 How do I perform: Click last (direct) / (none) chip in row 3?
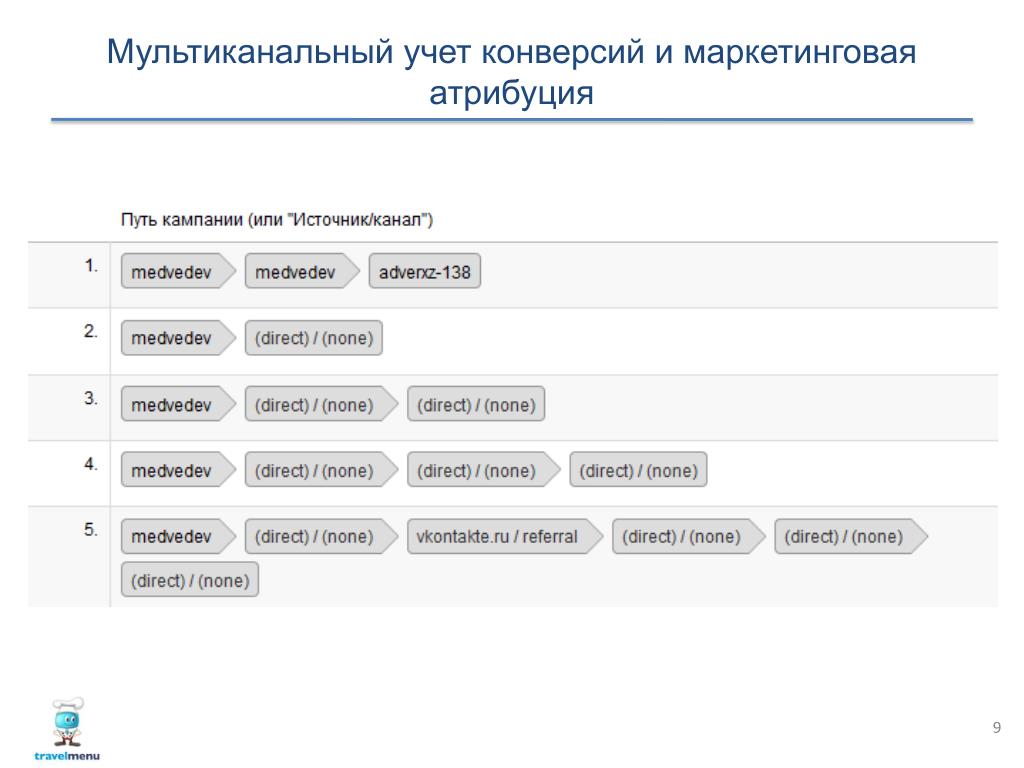[x=476, y=405]
